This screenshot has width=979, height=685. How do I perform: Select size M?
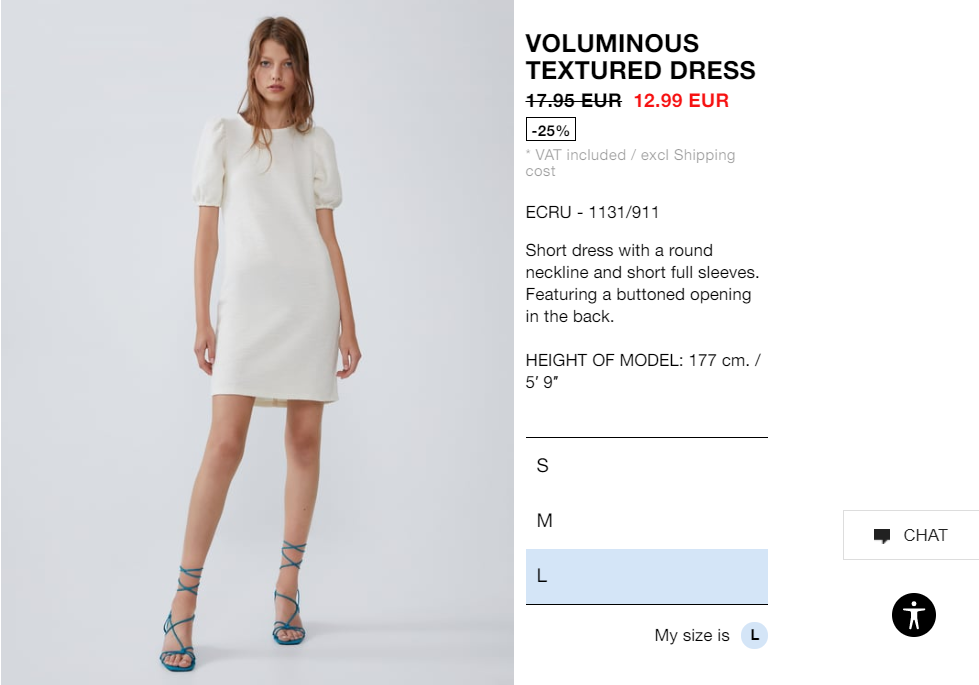(646, 521)
